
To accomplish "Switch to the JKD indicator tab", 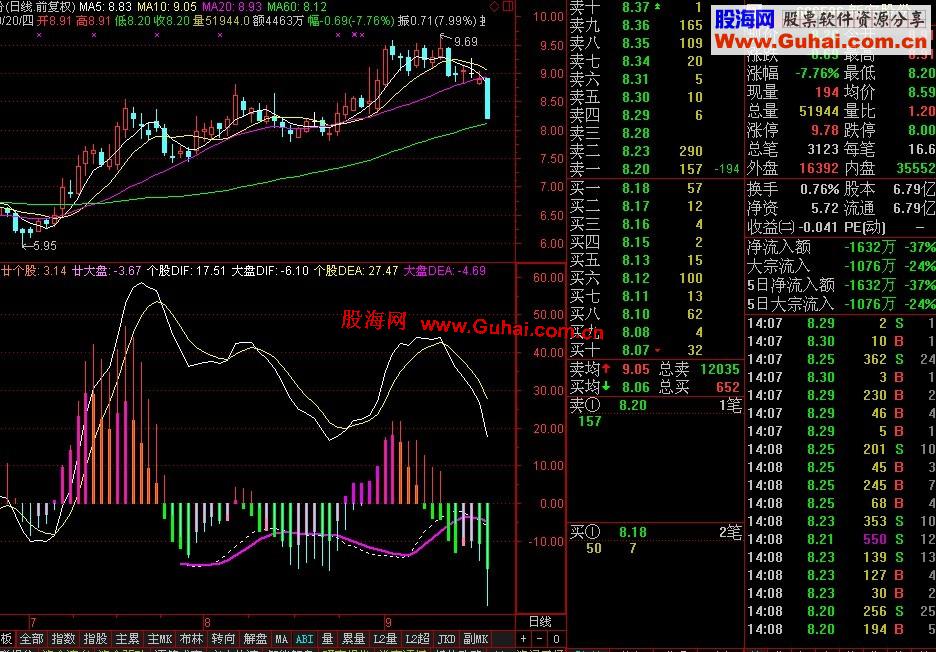I will tap(446, 639).
